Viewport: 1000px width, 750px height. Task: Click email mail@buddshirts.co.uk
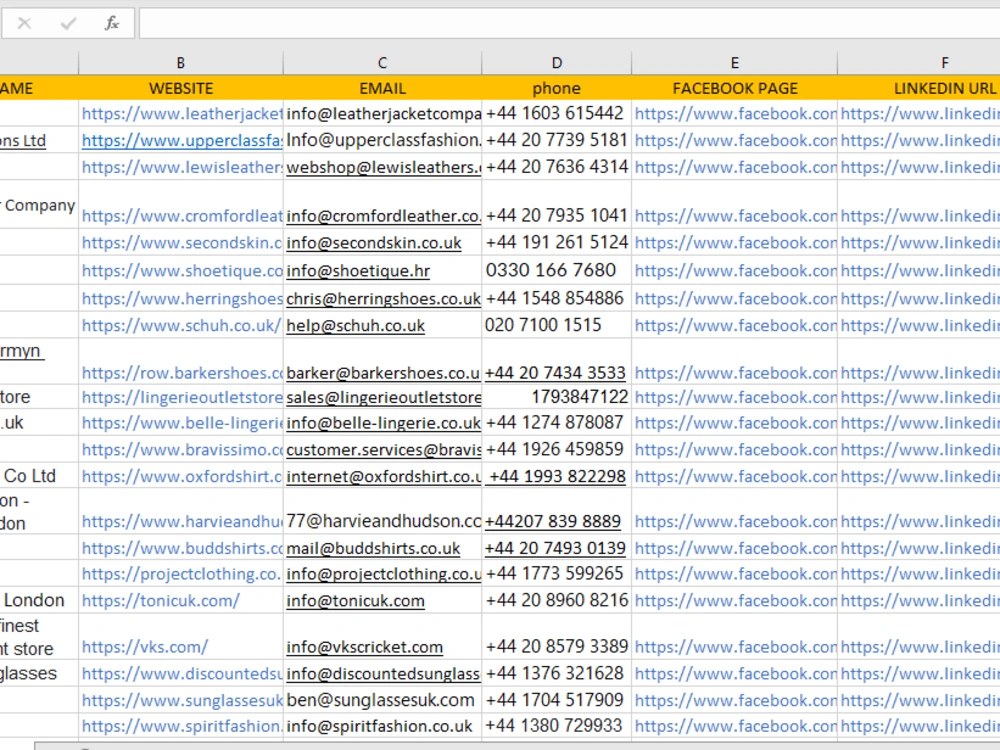(373, 548)
